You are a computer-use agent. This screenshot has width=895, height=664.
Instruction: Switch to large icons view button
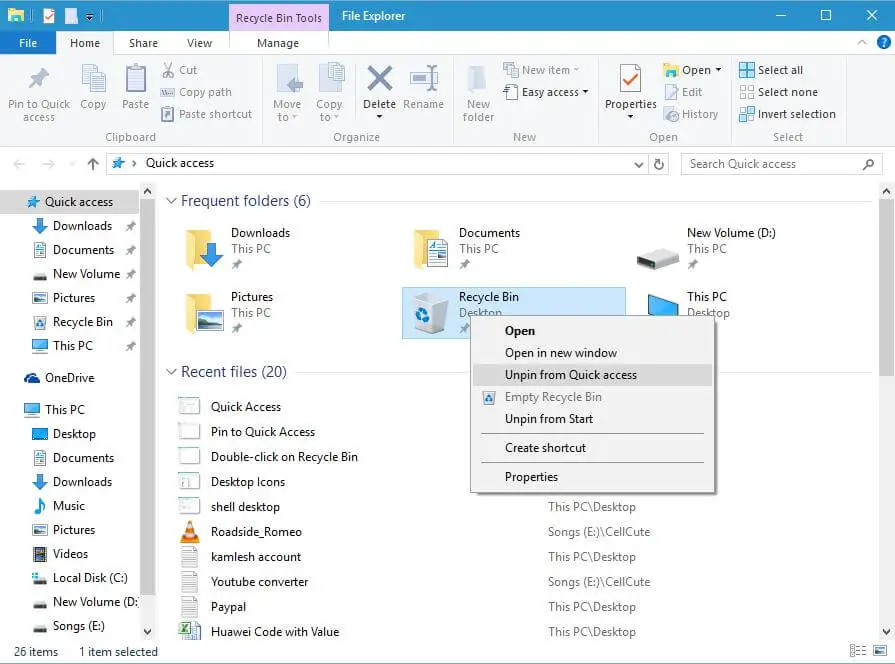[880, 651]
